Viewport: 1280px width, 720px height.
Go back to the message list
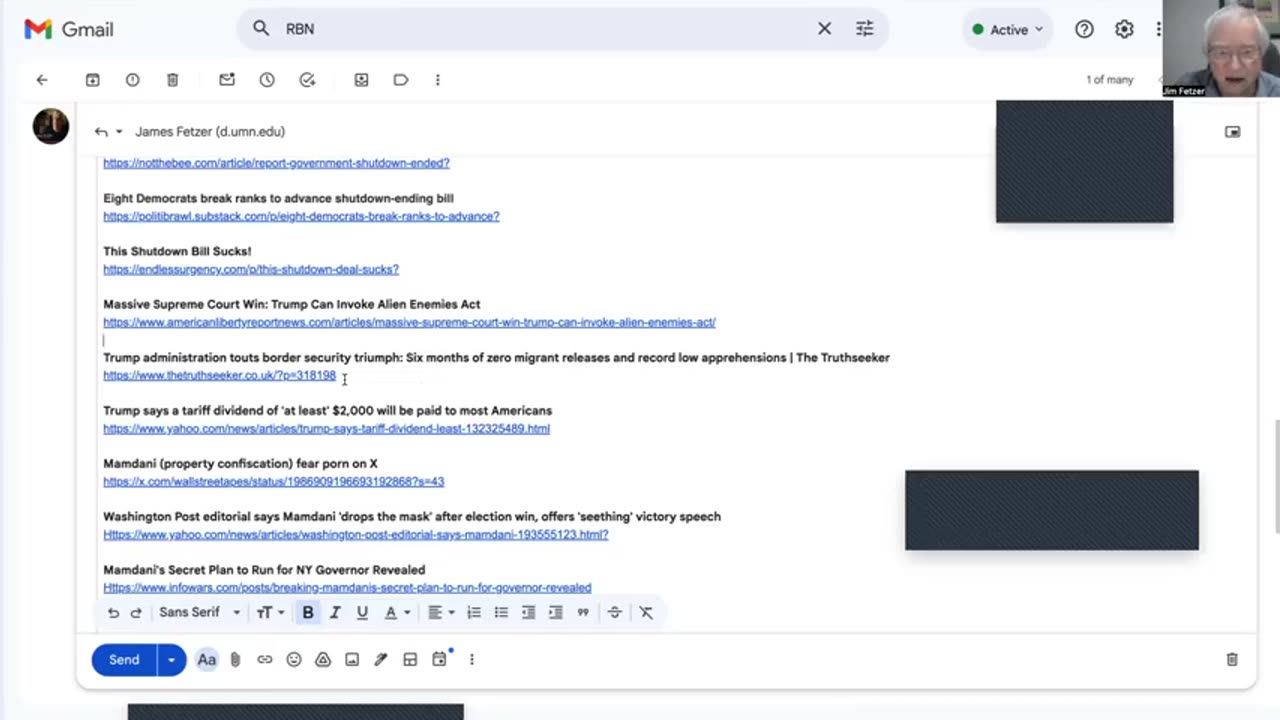[x=42, y=80]
